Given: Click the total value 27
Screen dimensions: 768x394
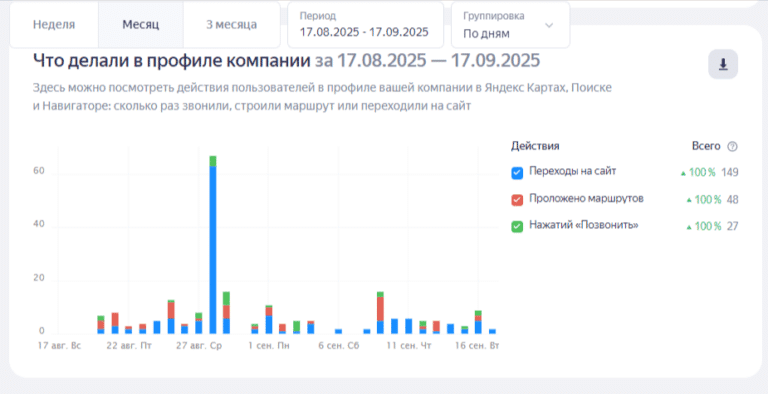Looking at the screenshot, I should tap(732, 226).
